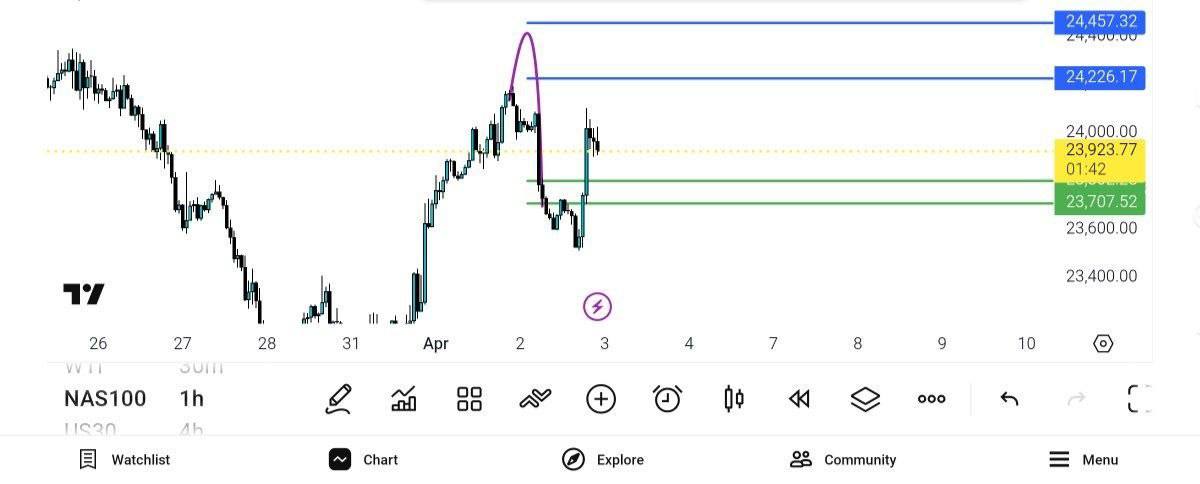
Task: Change the 1h timeframe interval
Action: 191,399
